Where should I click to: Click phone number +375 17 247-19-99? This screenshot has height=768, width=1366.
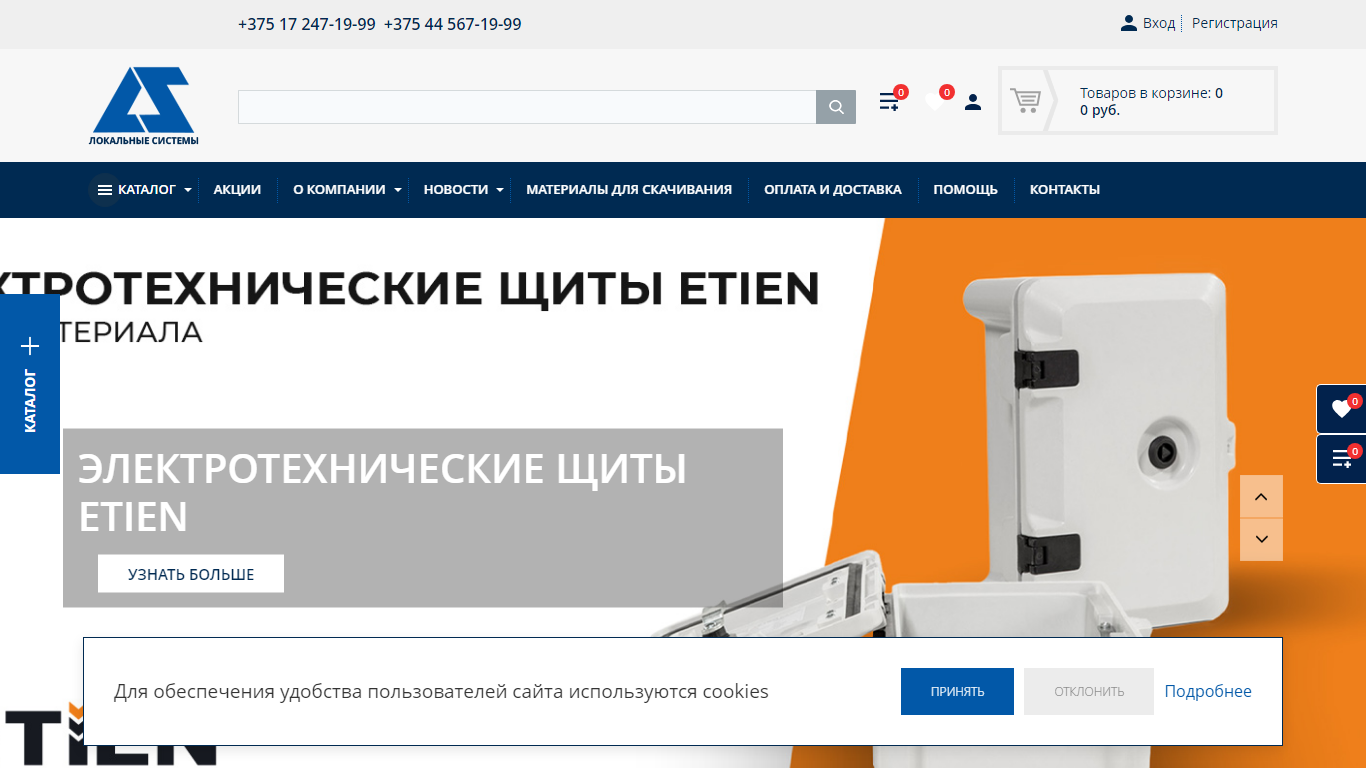307,24
